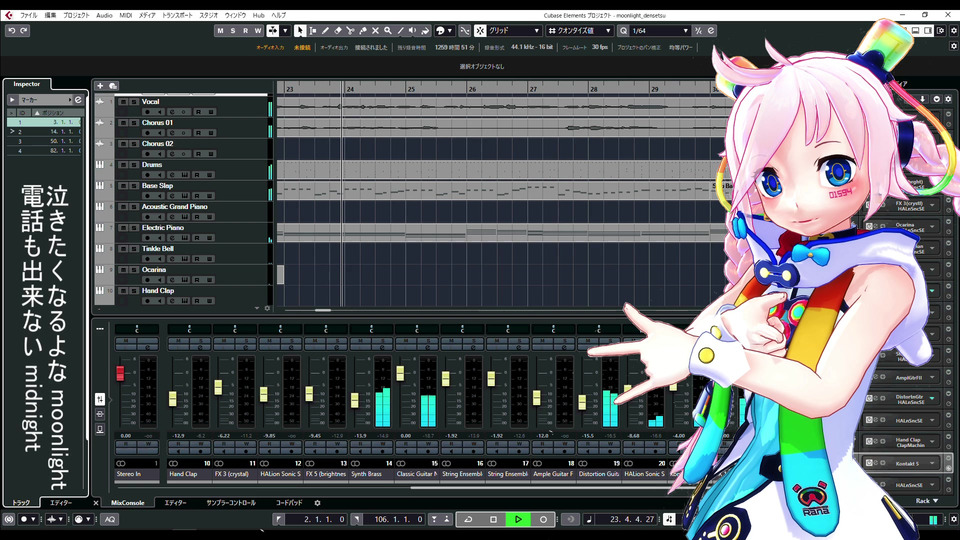
Task: Click the Iterative Quantize icon
Action: (699, 31)
